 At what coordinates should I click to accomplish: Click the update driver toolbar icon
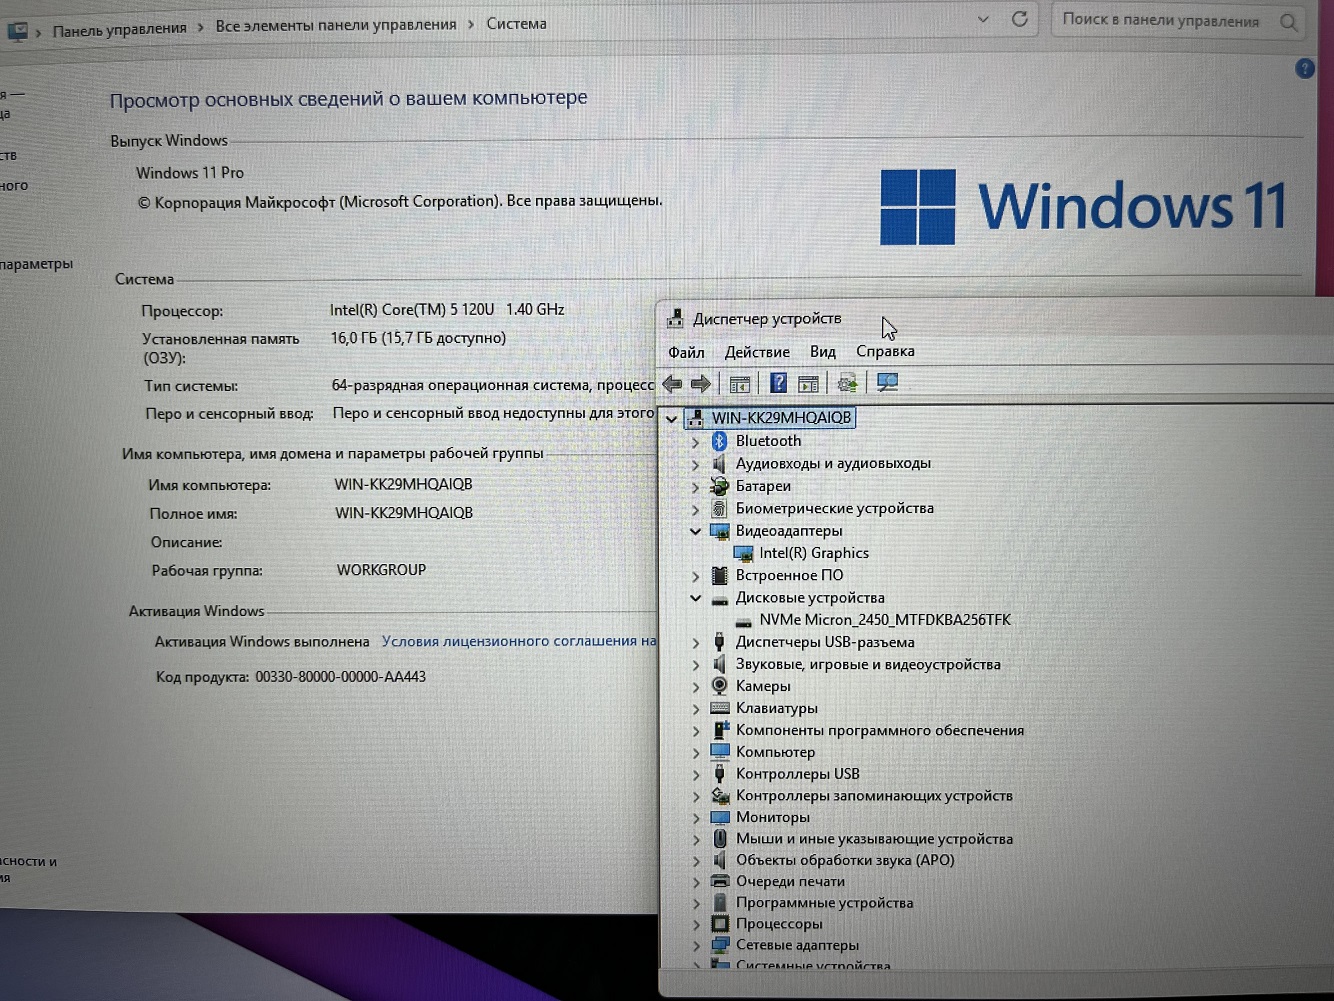(847, 383)
